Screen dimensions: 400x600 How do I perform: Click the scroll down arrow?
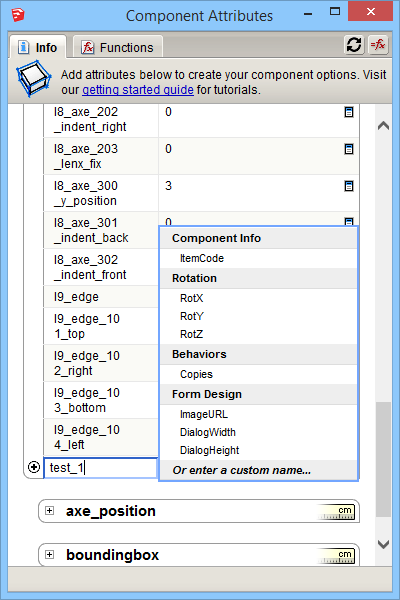coord(383,544)
